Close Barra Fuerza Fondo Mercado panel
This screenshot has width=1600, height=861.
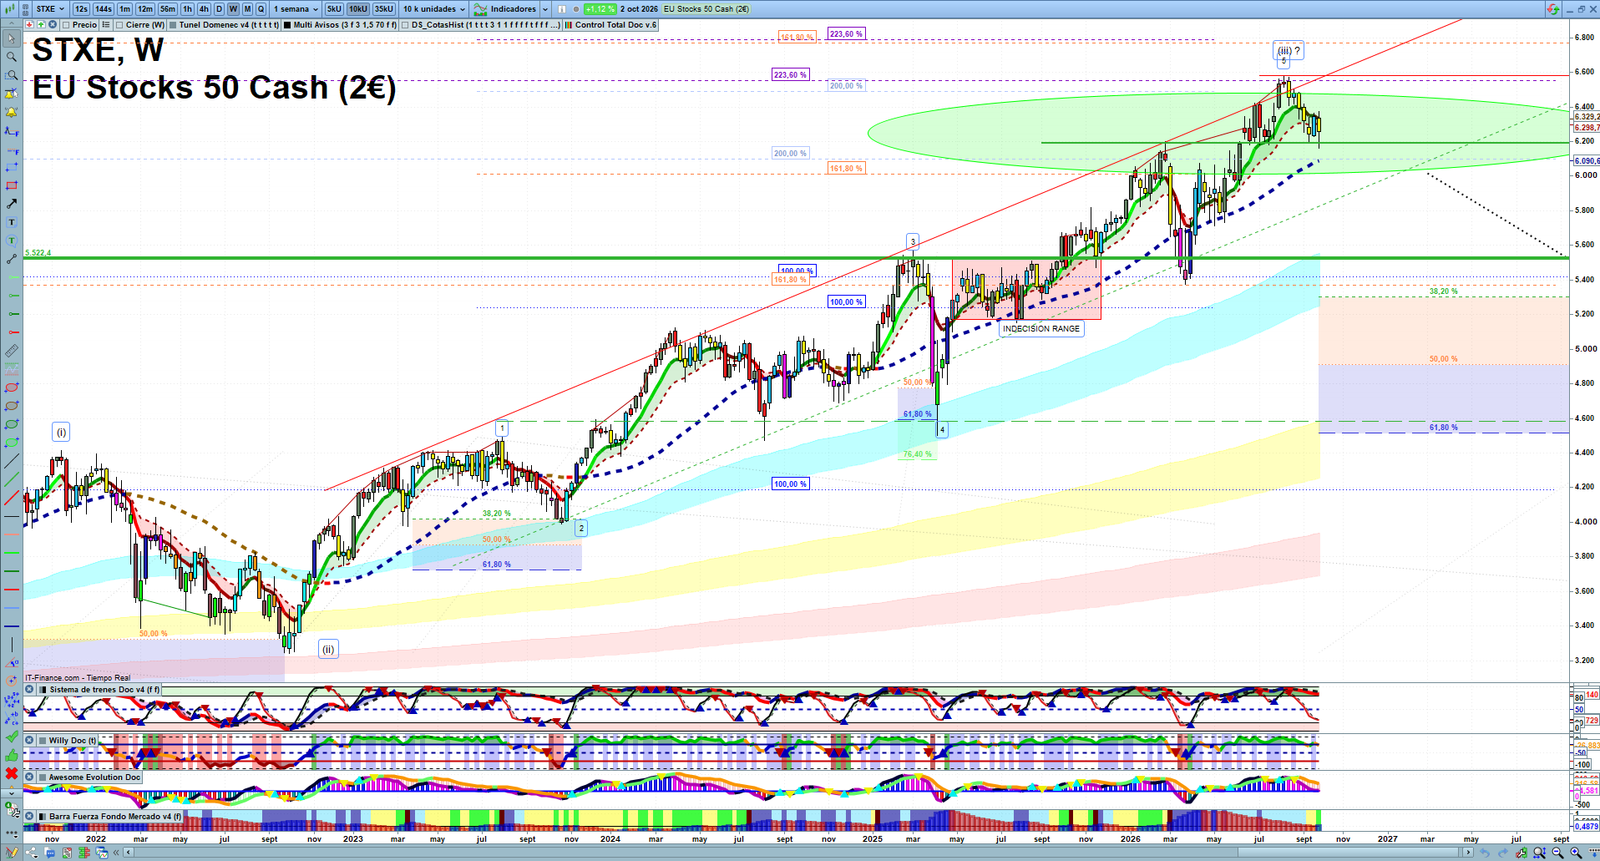pos(29,816)
